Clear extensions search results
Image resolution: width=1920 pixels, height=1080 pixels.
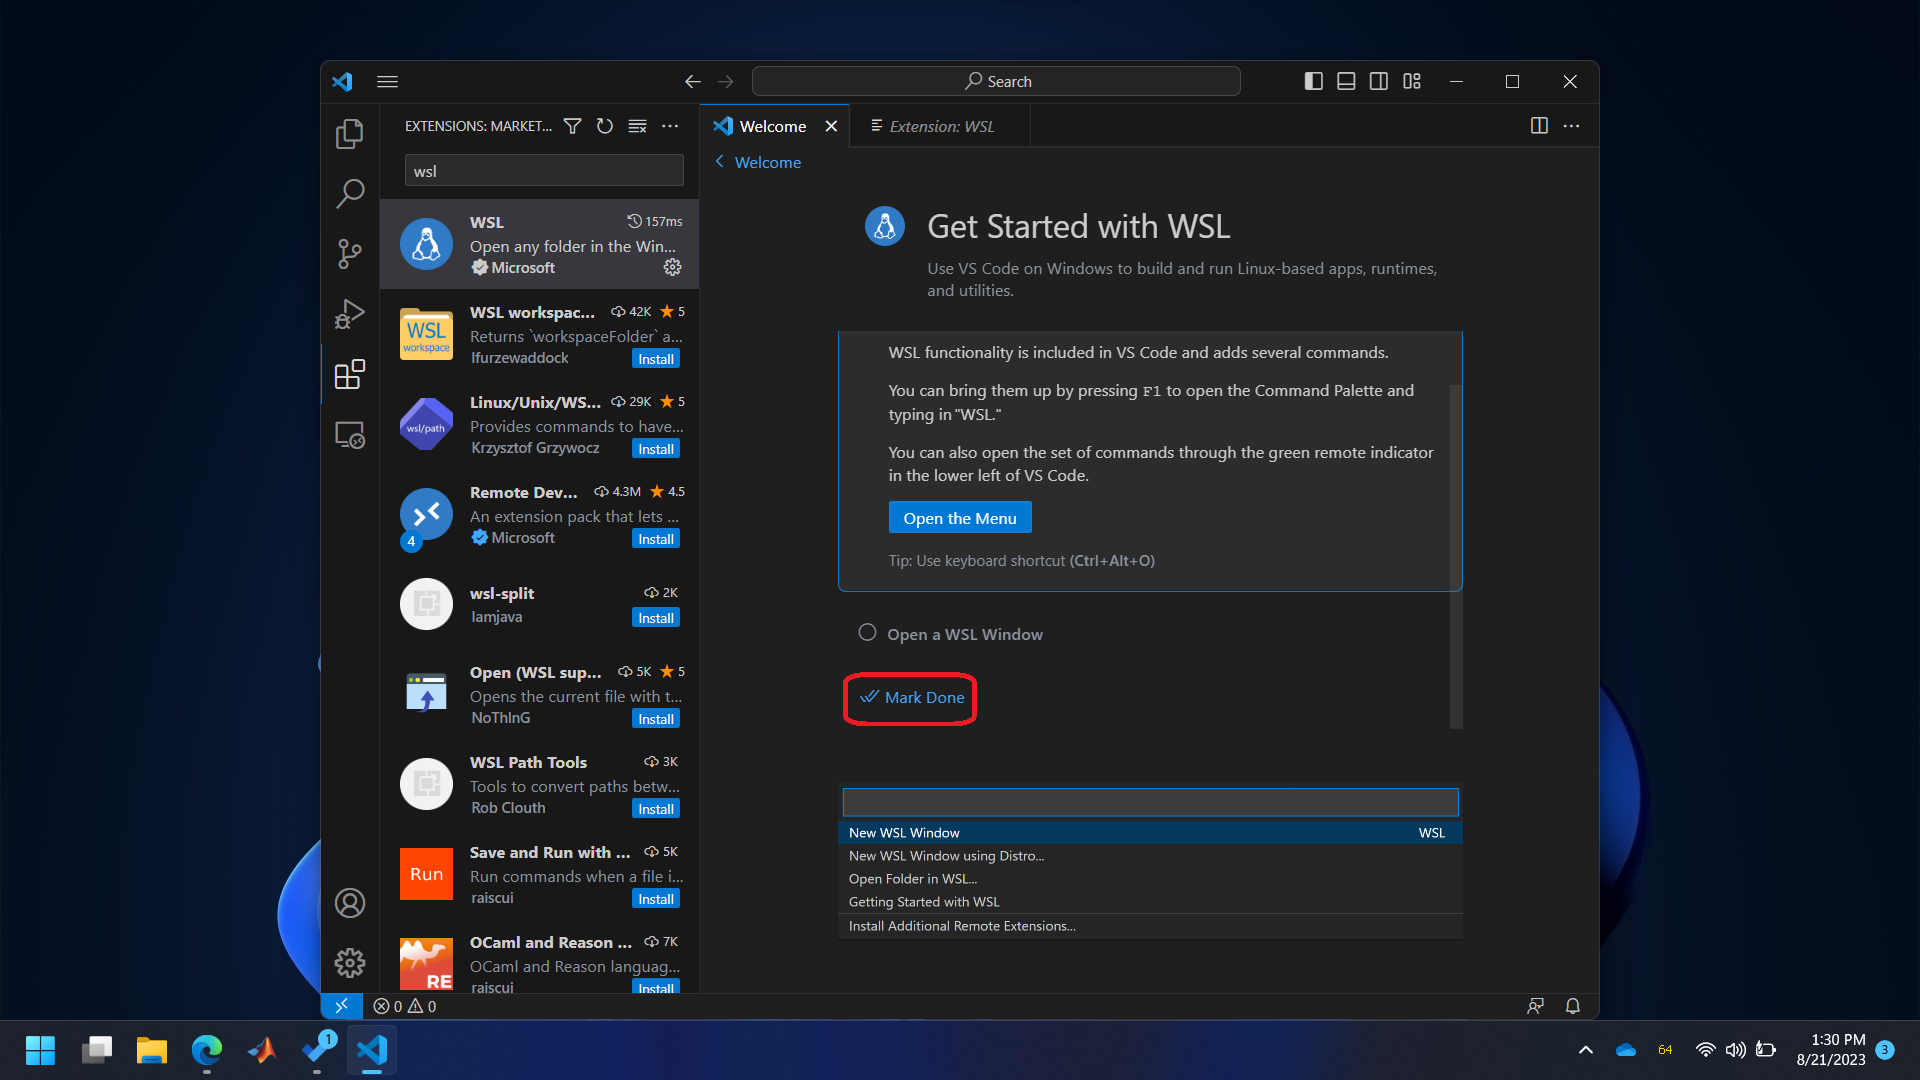[637, 126]
